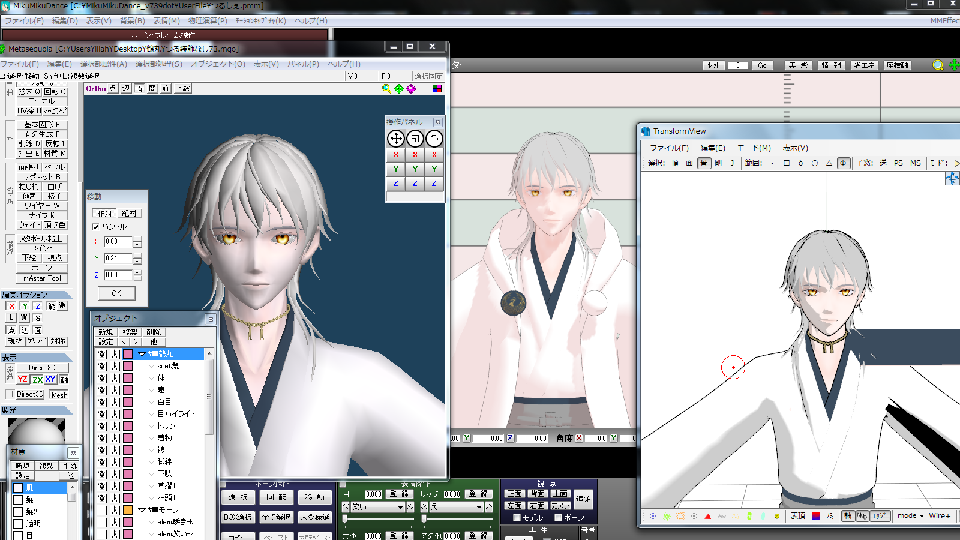The image size is (960, 540).
Task: Click X value stepper in Move dialog
Action: coord(137,242)
